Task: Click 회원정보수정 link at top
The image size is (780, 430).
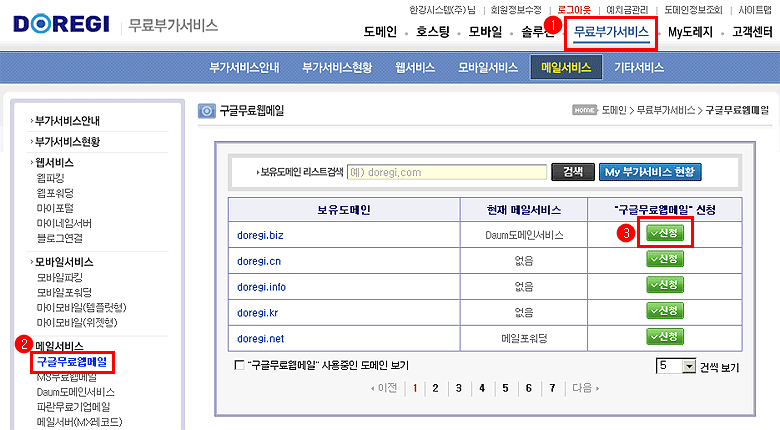Action: pos(516,10)
